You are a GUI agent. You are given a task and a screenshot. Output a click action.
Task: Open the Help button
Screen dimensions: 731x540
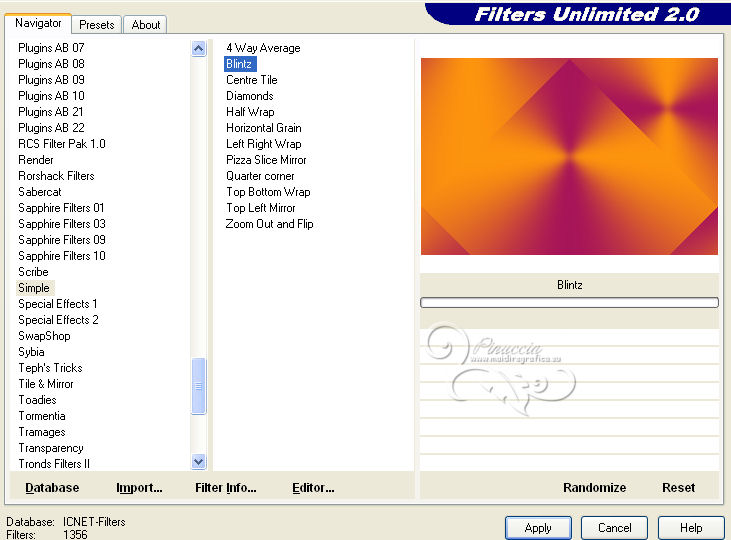[691, 528]
